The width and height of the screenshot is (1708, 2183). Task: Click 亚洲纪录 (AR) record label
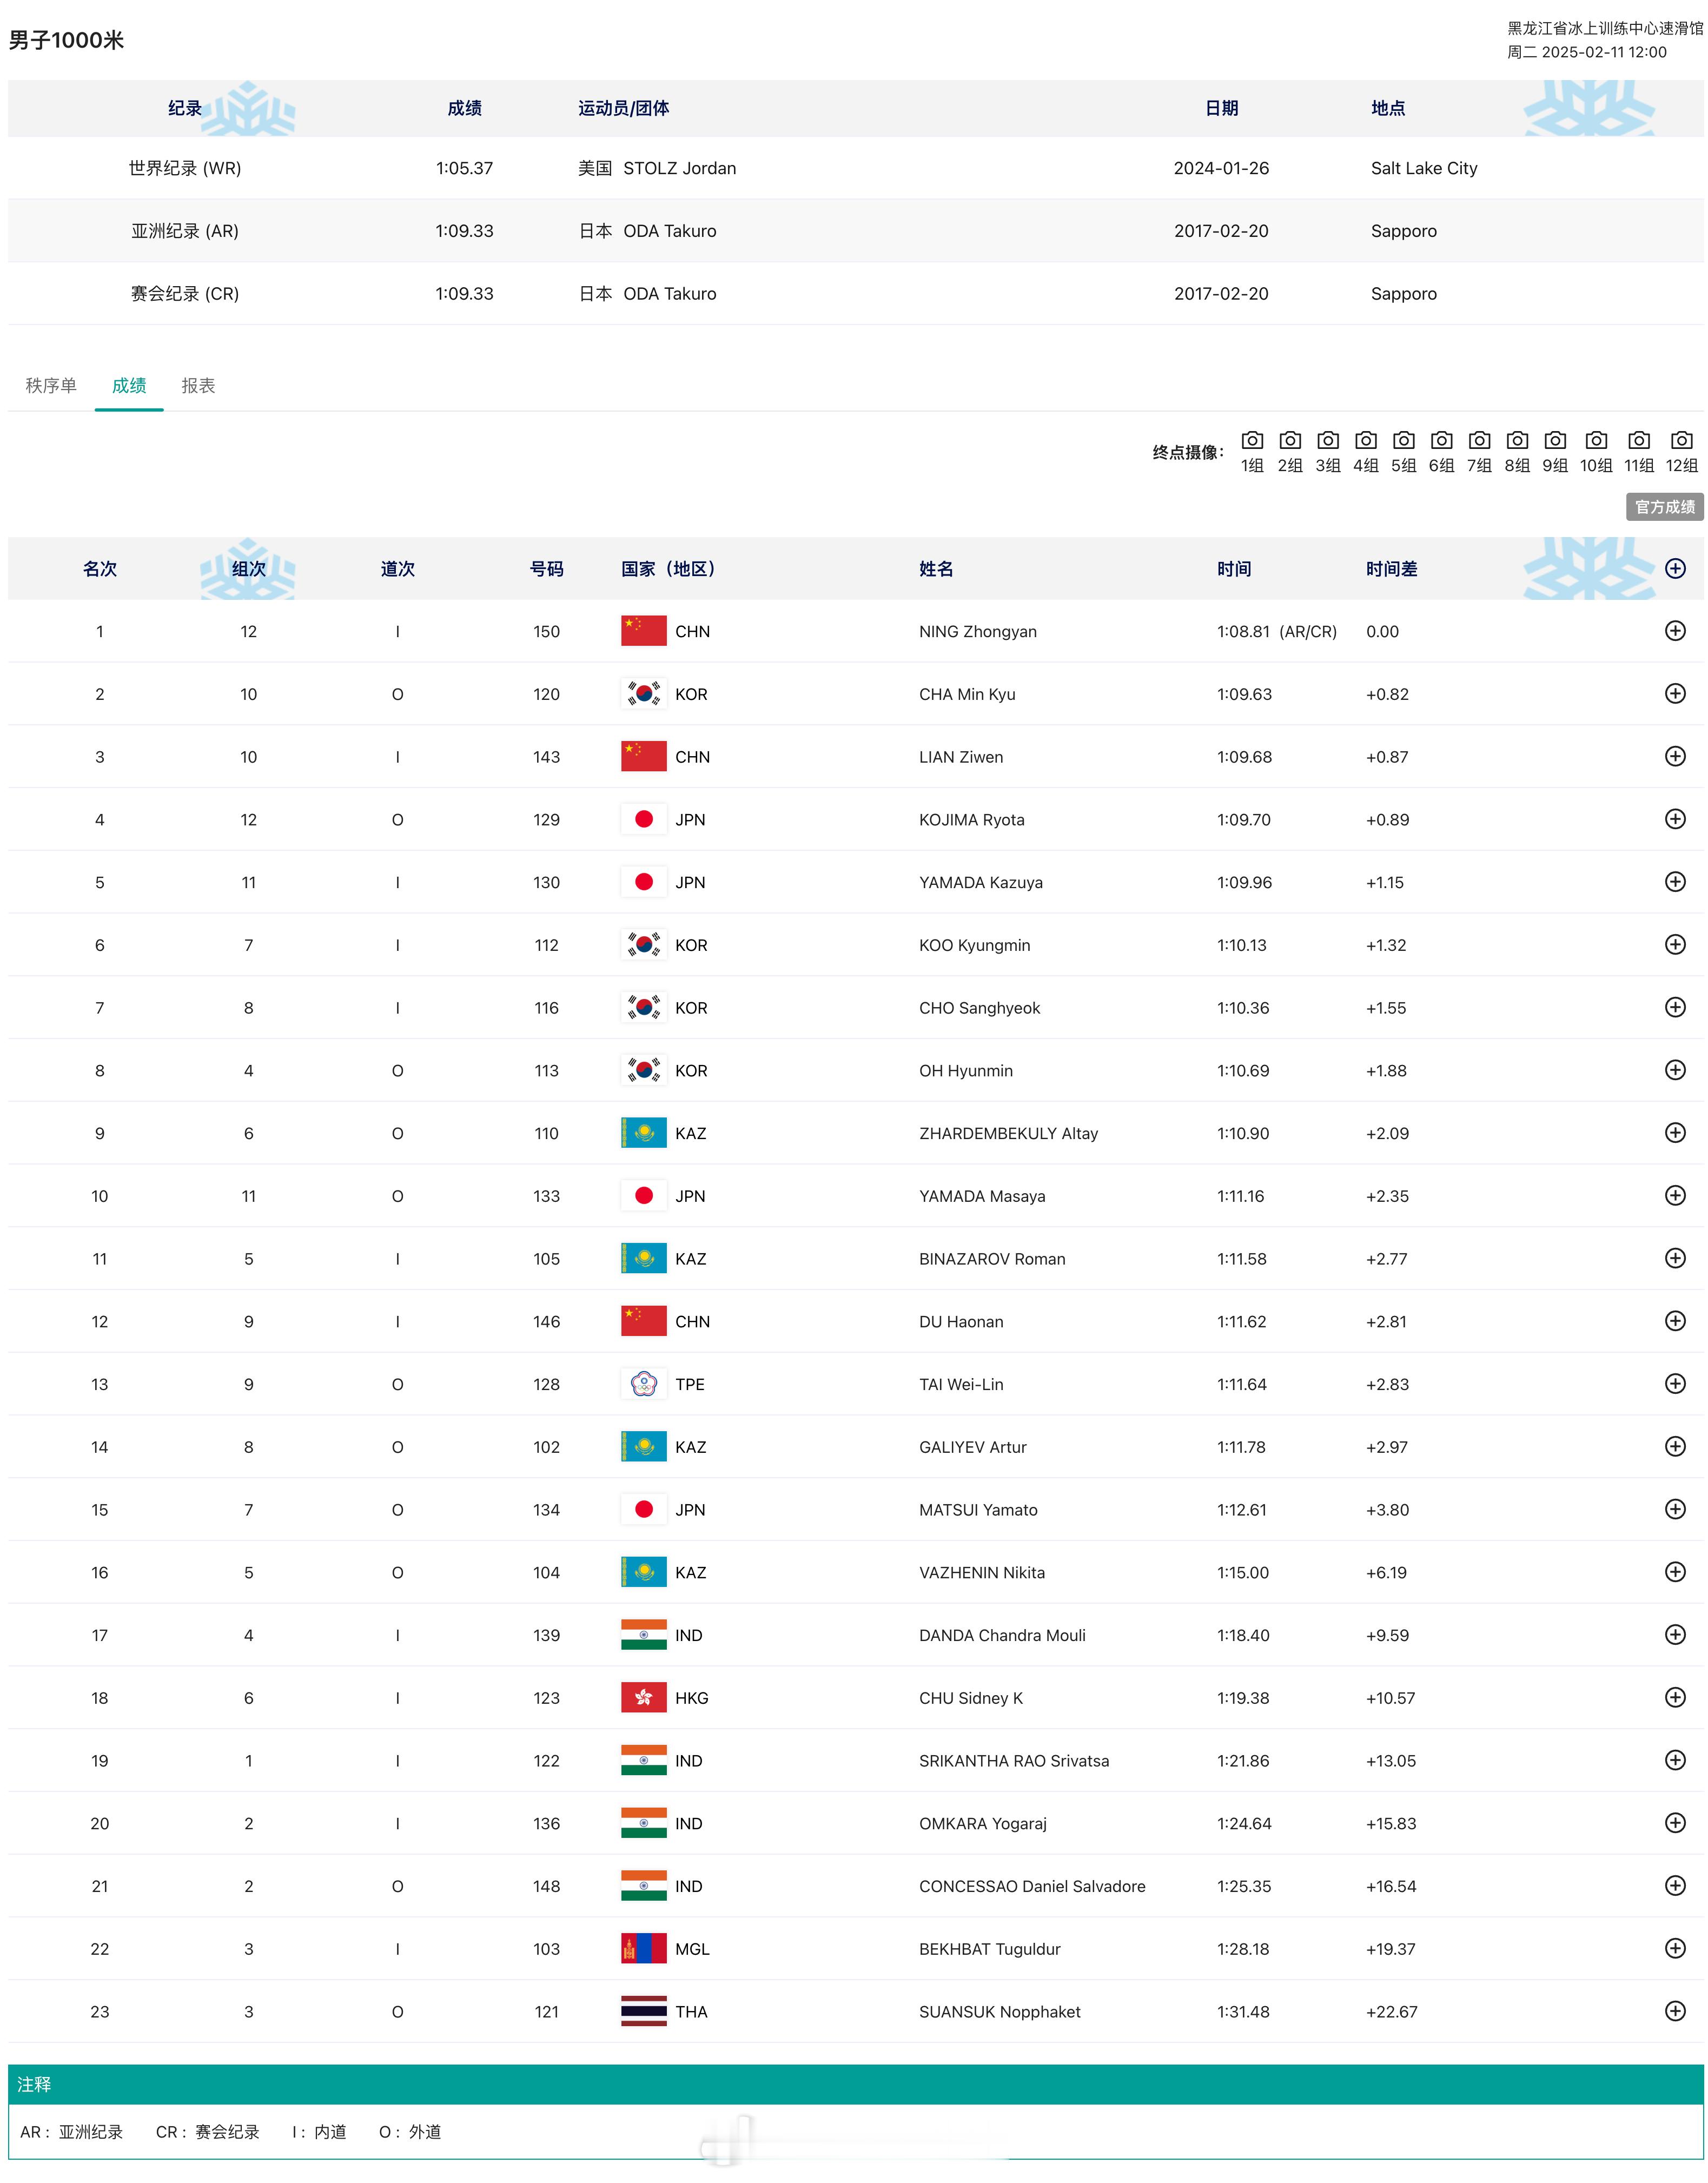[185, 231]
